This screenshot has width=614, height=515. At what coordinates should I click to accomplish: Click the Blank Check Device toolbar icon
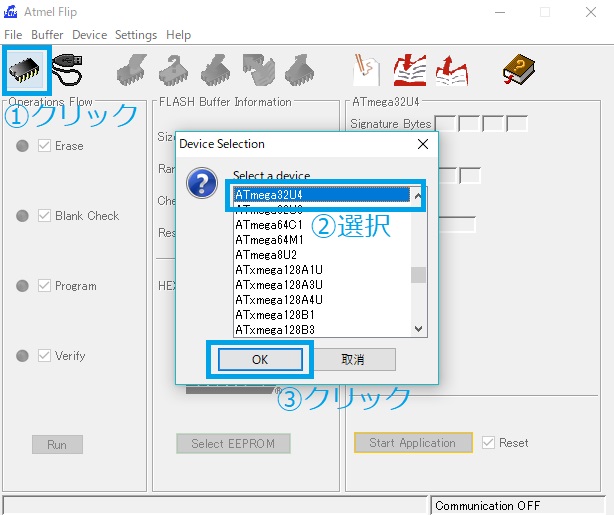174,70
